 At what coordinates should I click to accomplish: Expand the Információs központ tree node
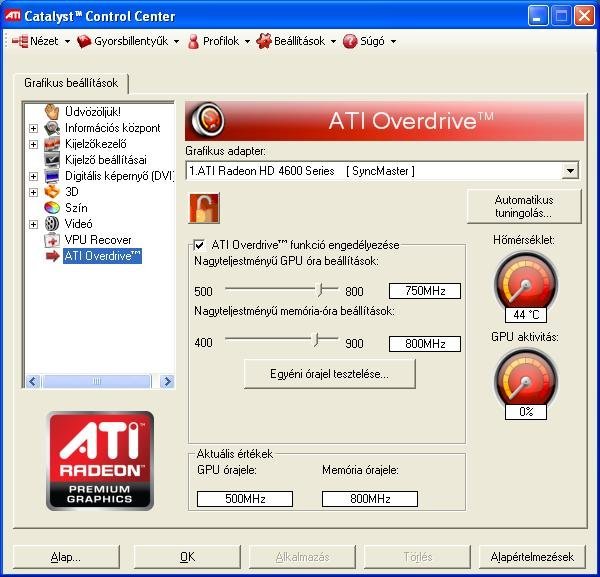[34, 128]
